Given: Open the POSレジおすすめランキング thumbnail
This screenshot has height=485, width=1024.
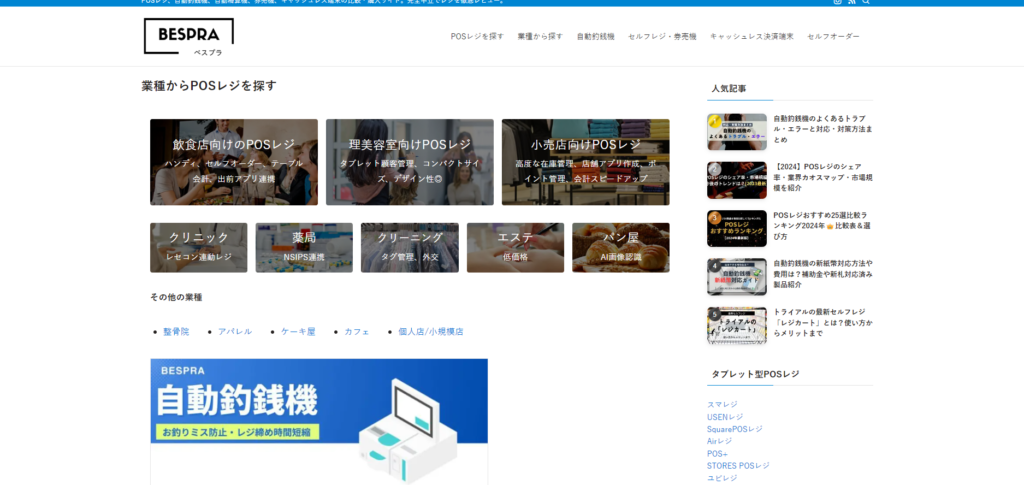Looking at the screenshot, I should pos(737,228).
